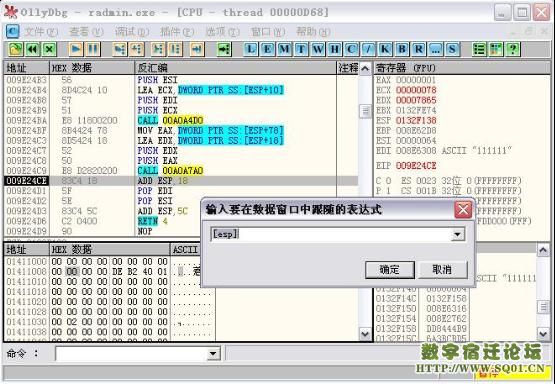
Task: Pause execution with the pause icon
Action: pyautogui.click(x=93, y=49)
